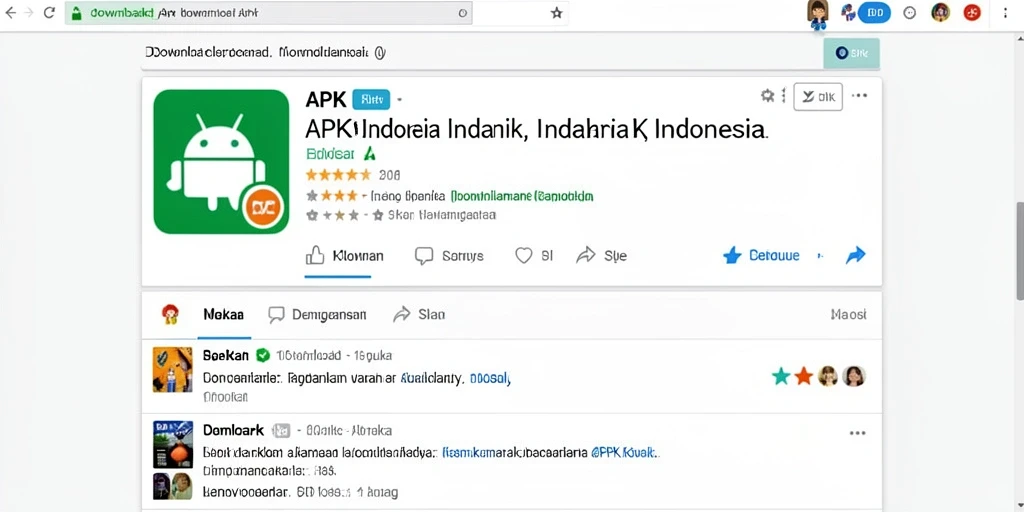Viewport: 1024px width, 512px height.
Task: Open the app card three-dot menu
Action: coord(860,96)
